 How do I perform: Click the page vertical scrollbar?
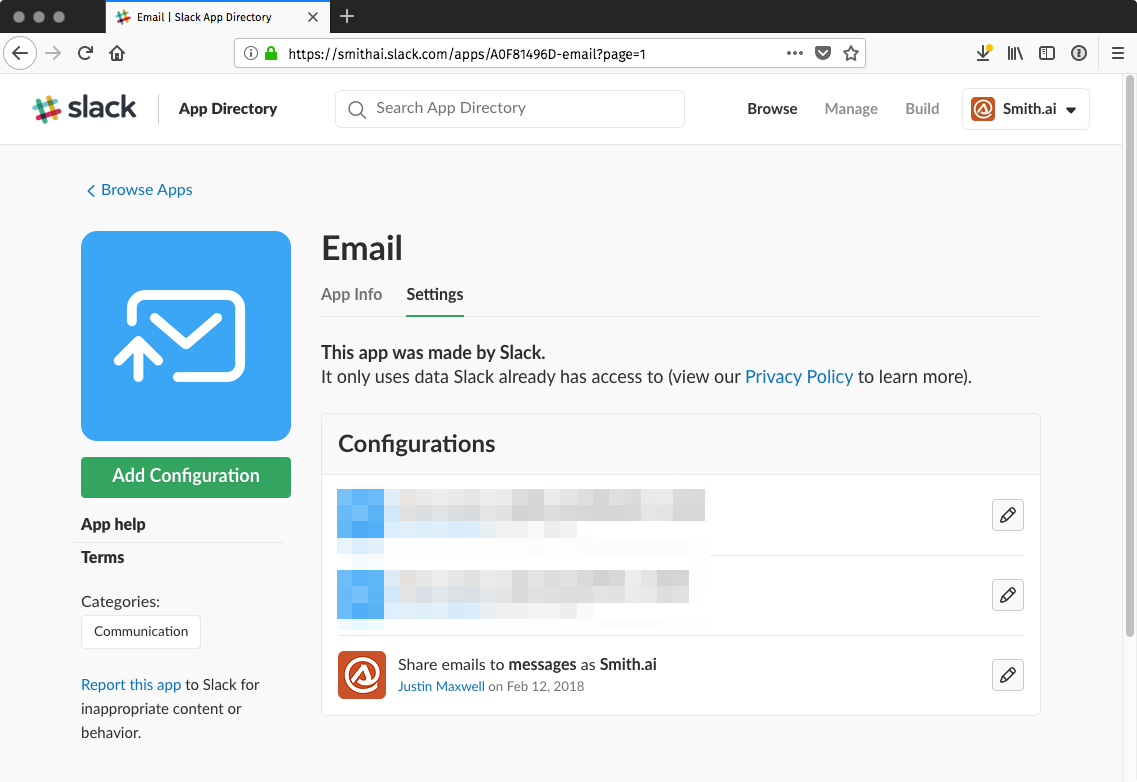(x=1130, y=355)
